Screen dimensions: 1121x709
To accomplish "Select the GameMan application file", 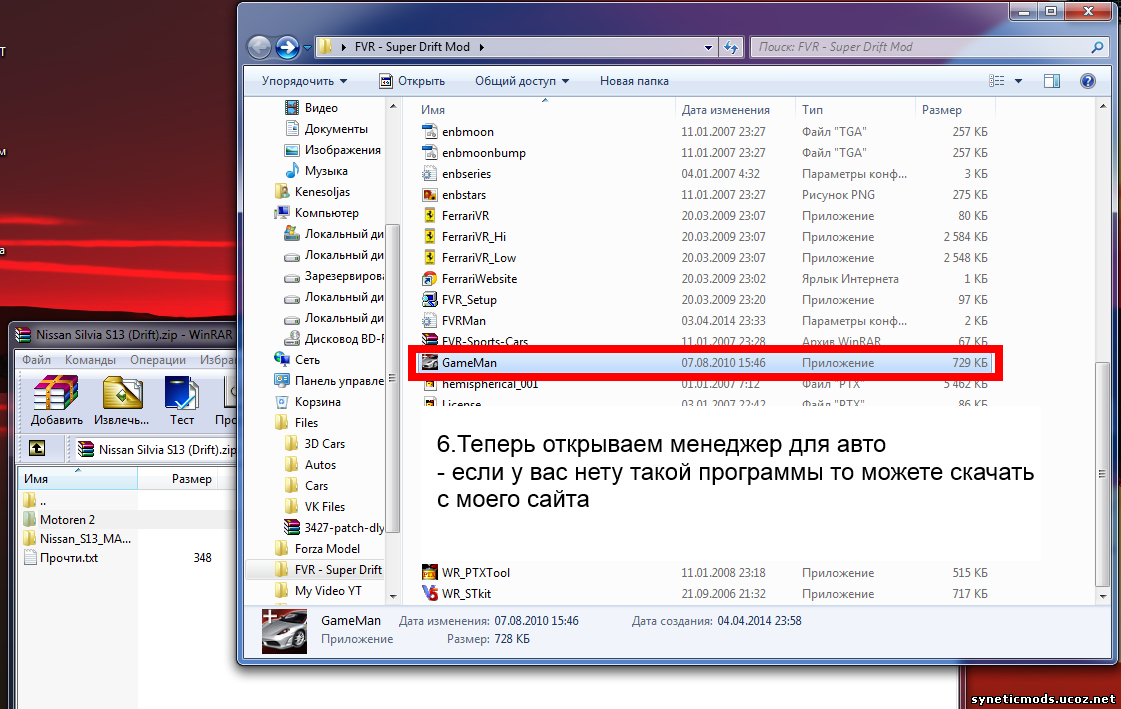I will pyautogui.click(x=468, y=363).
